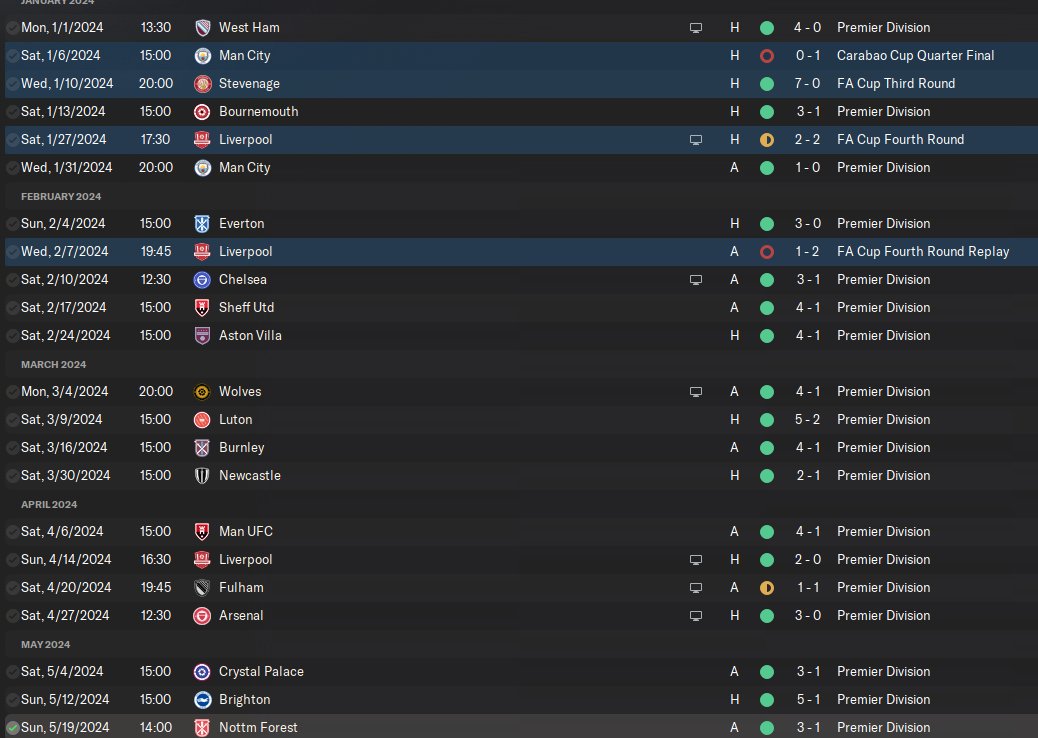Click the TV broadcast icon on Arsenal row
Viewport: 1038px width, 738px height.
click(696, 616)
